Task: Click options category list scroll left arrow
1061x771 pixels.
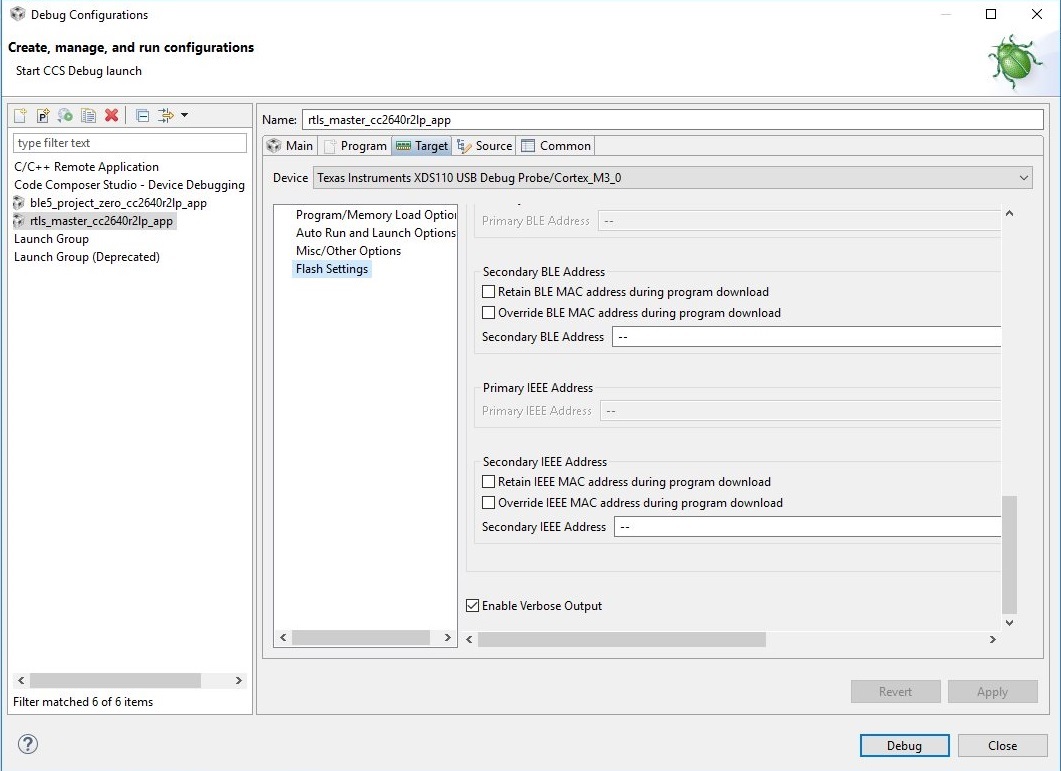Action: click(x=283, y=638)
